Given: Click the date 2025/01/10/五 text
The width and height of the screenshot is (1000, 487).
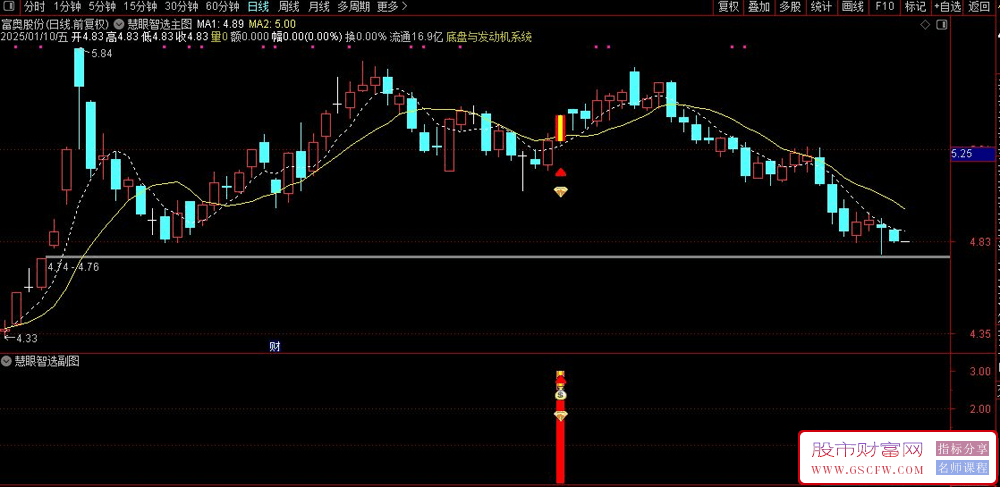Looking at the screenshot, I should click(34, 37).
